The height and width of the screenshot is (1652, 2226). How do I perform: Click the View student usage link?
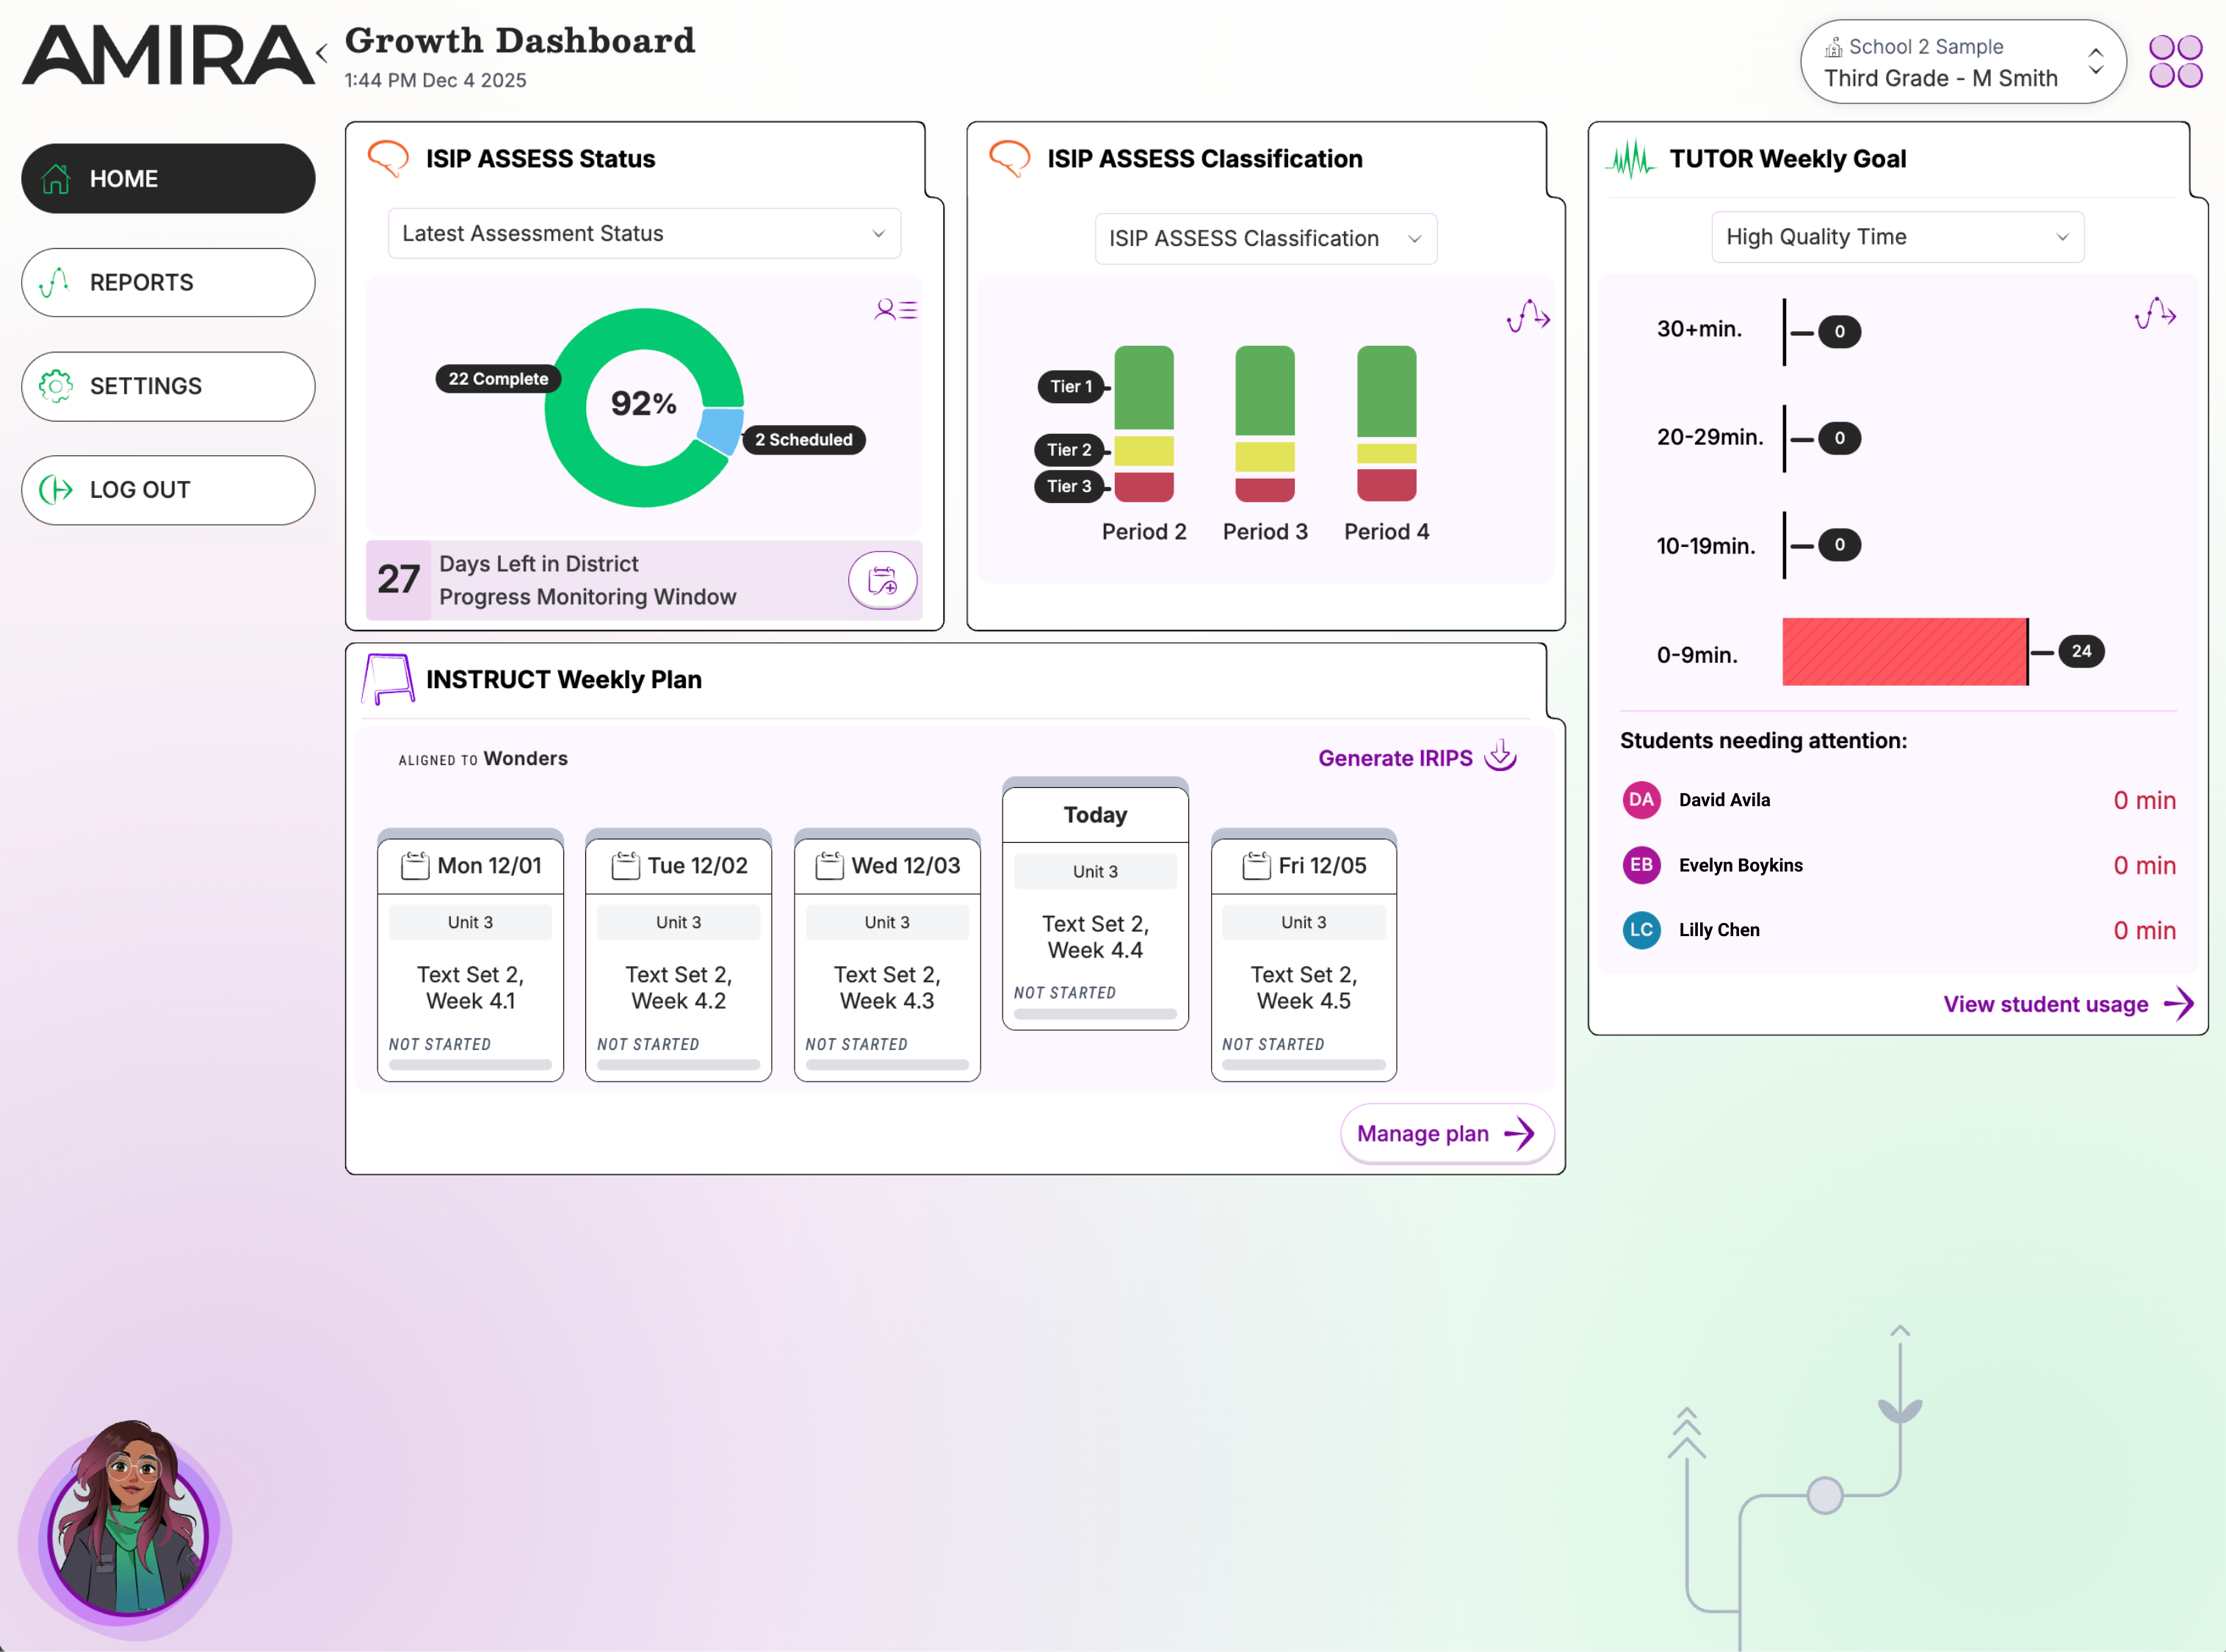point(2066,1004)
